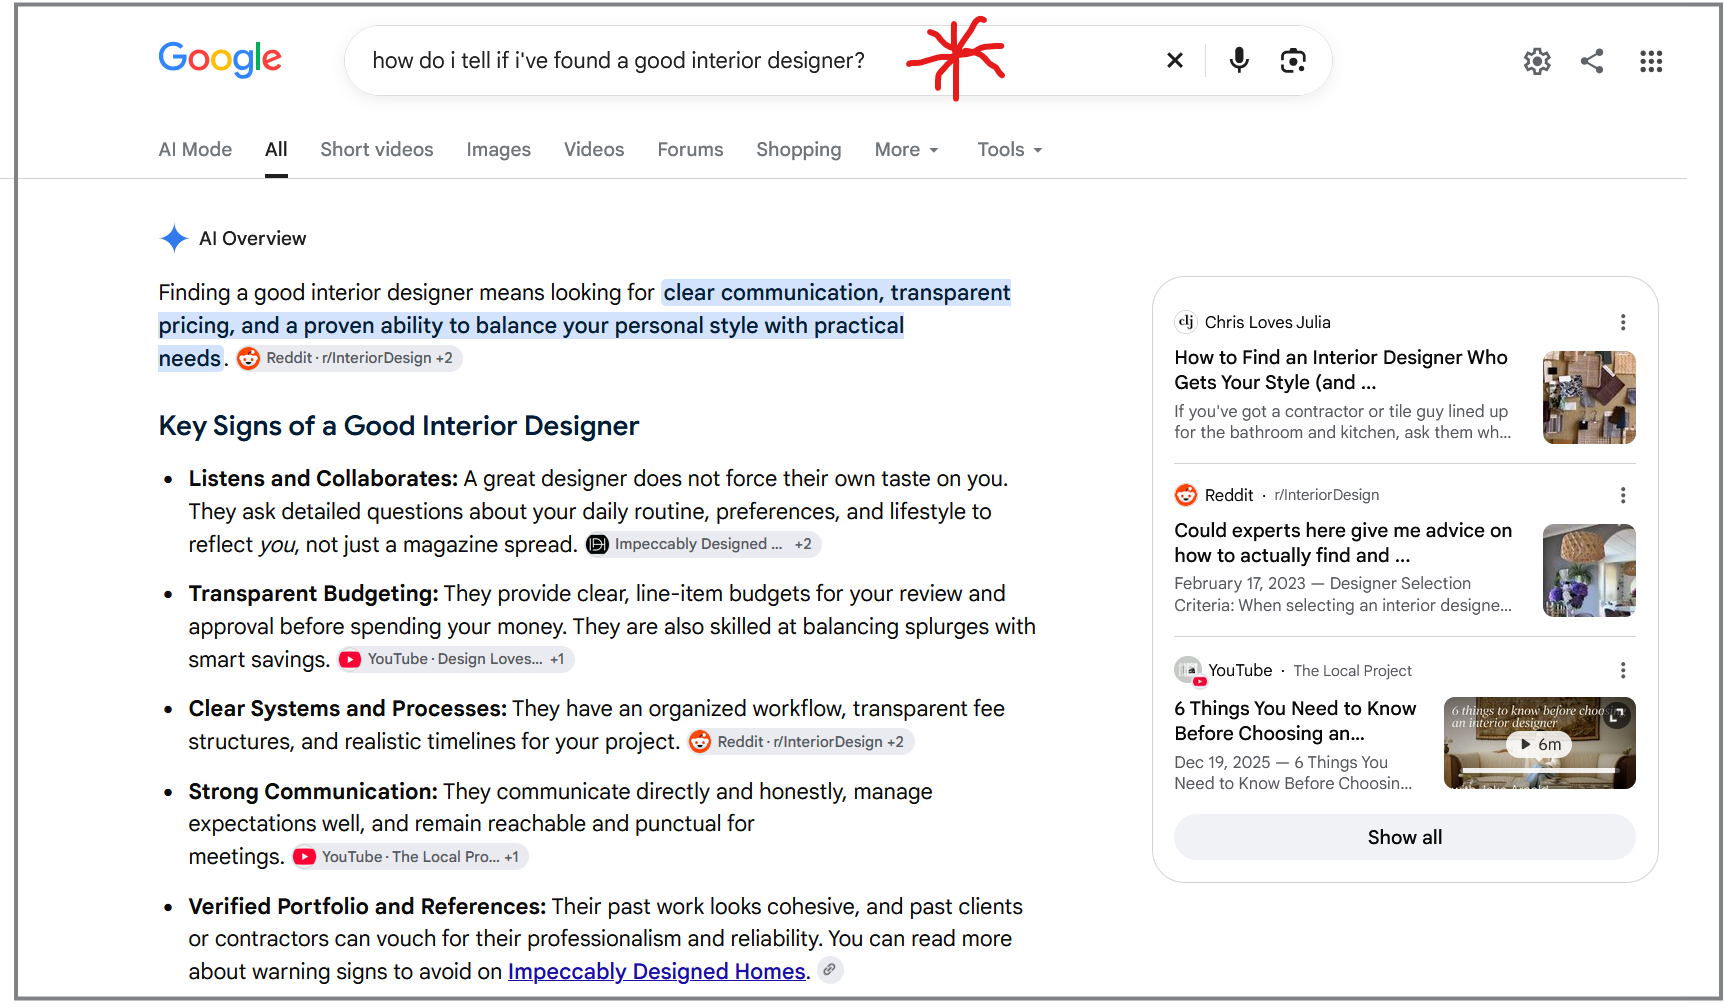Click 'Verified Portfolio and References:' bullet text
The height and width of the screenshot is (1006, 1724).
click(x=367, y=907)
